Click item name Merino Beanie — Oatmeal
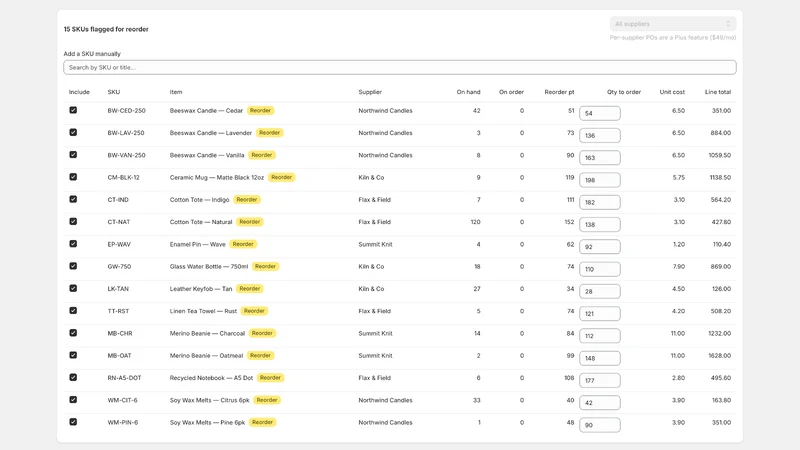 tap(206, 356)
